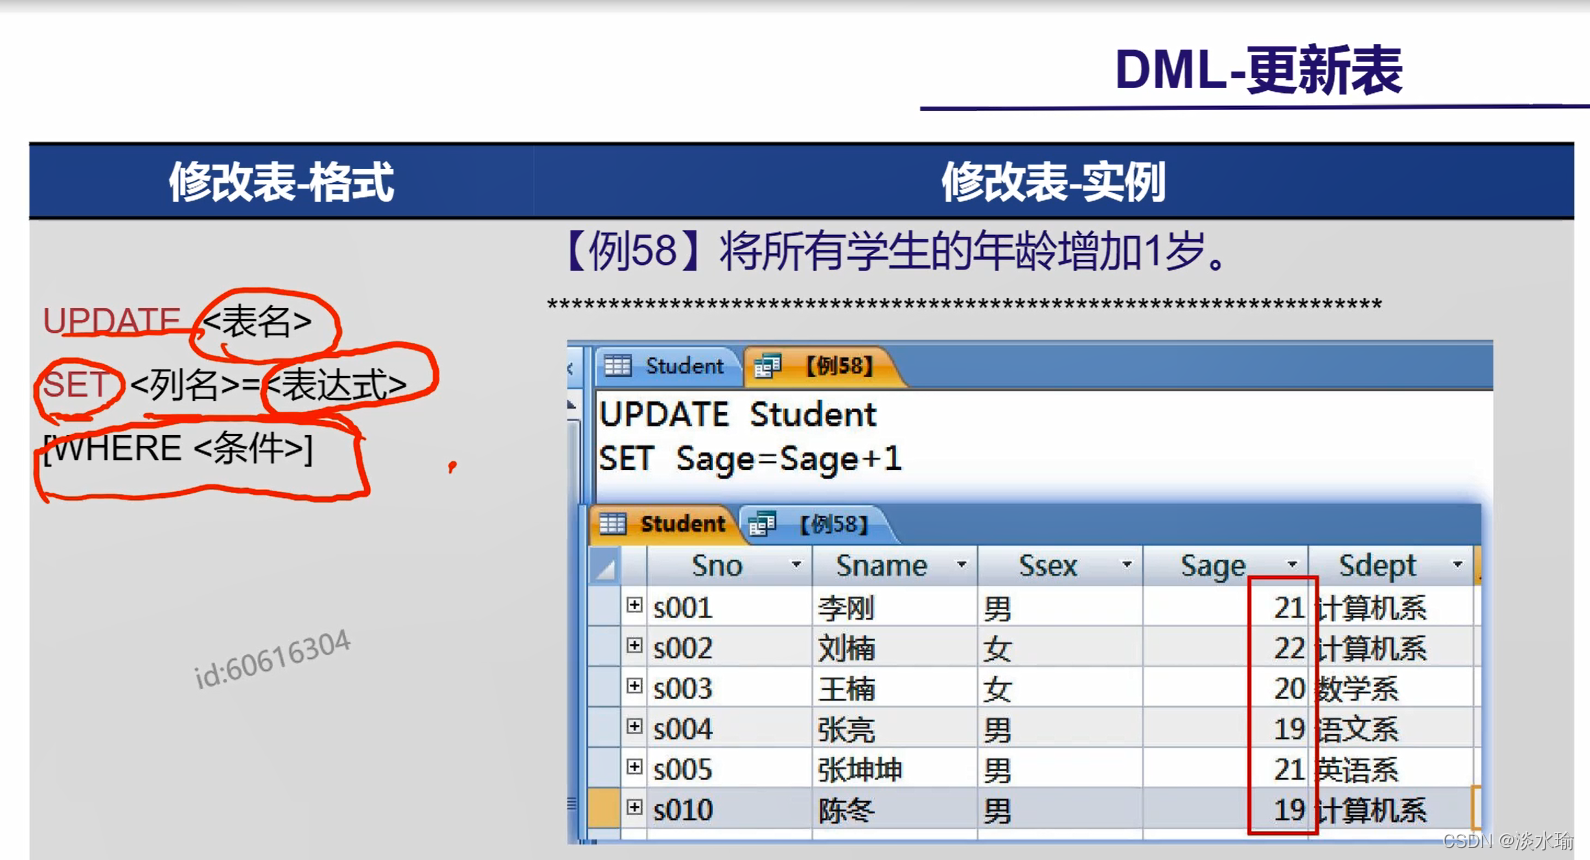Click the name cell 张坤坤
This screenshot has height=860, width=1590.
tap(895, 769)
